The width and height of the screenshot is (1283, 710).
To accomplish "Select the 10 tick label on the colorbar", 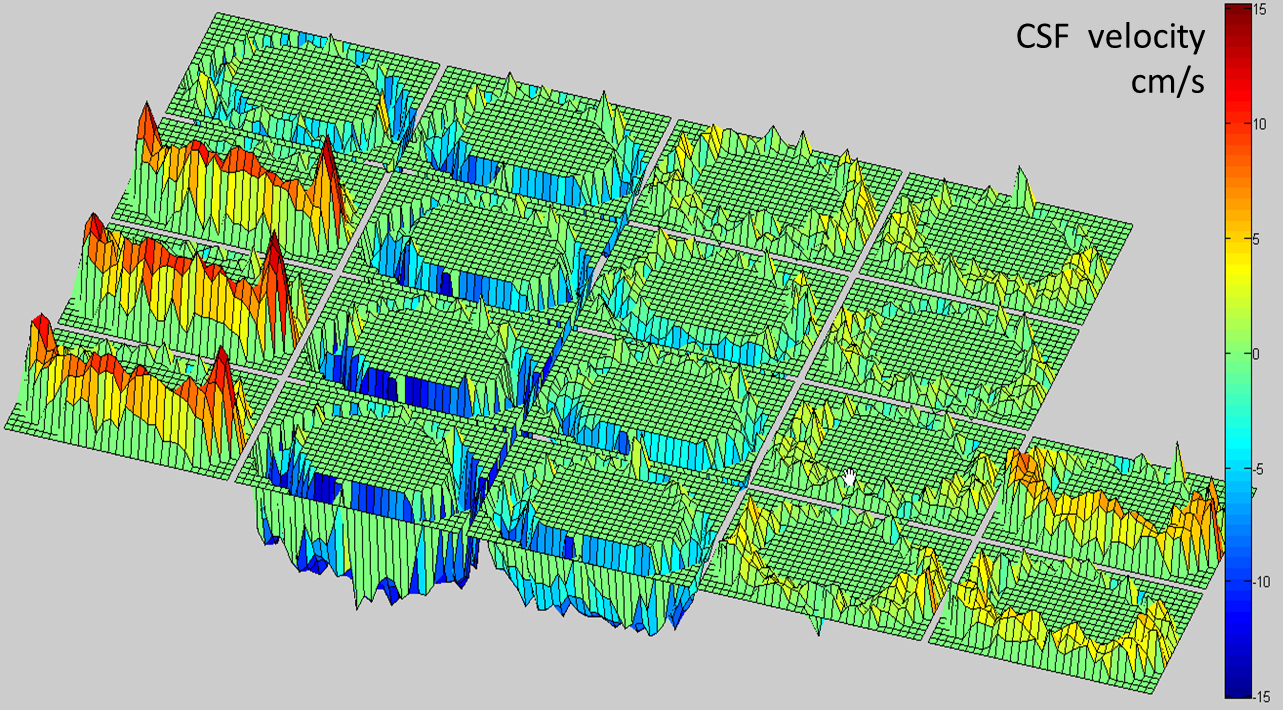I will coord(1262,123).
